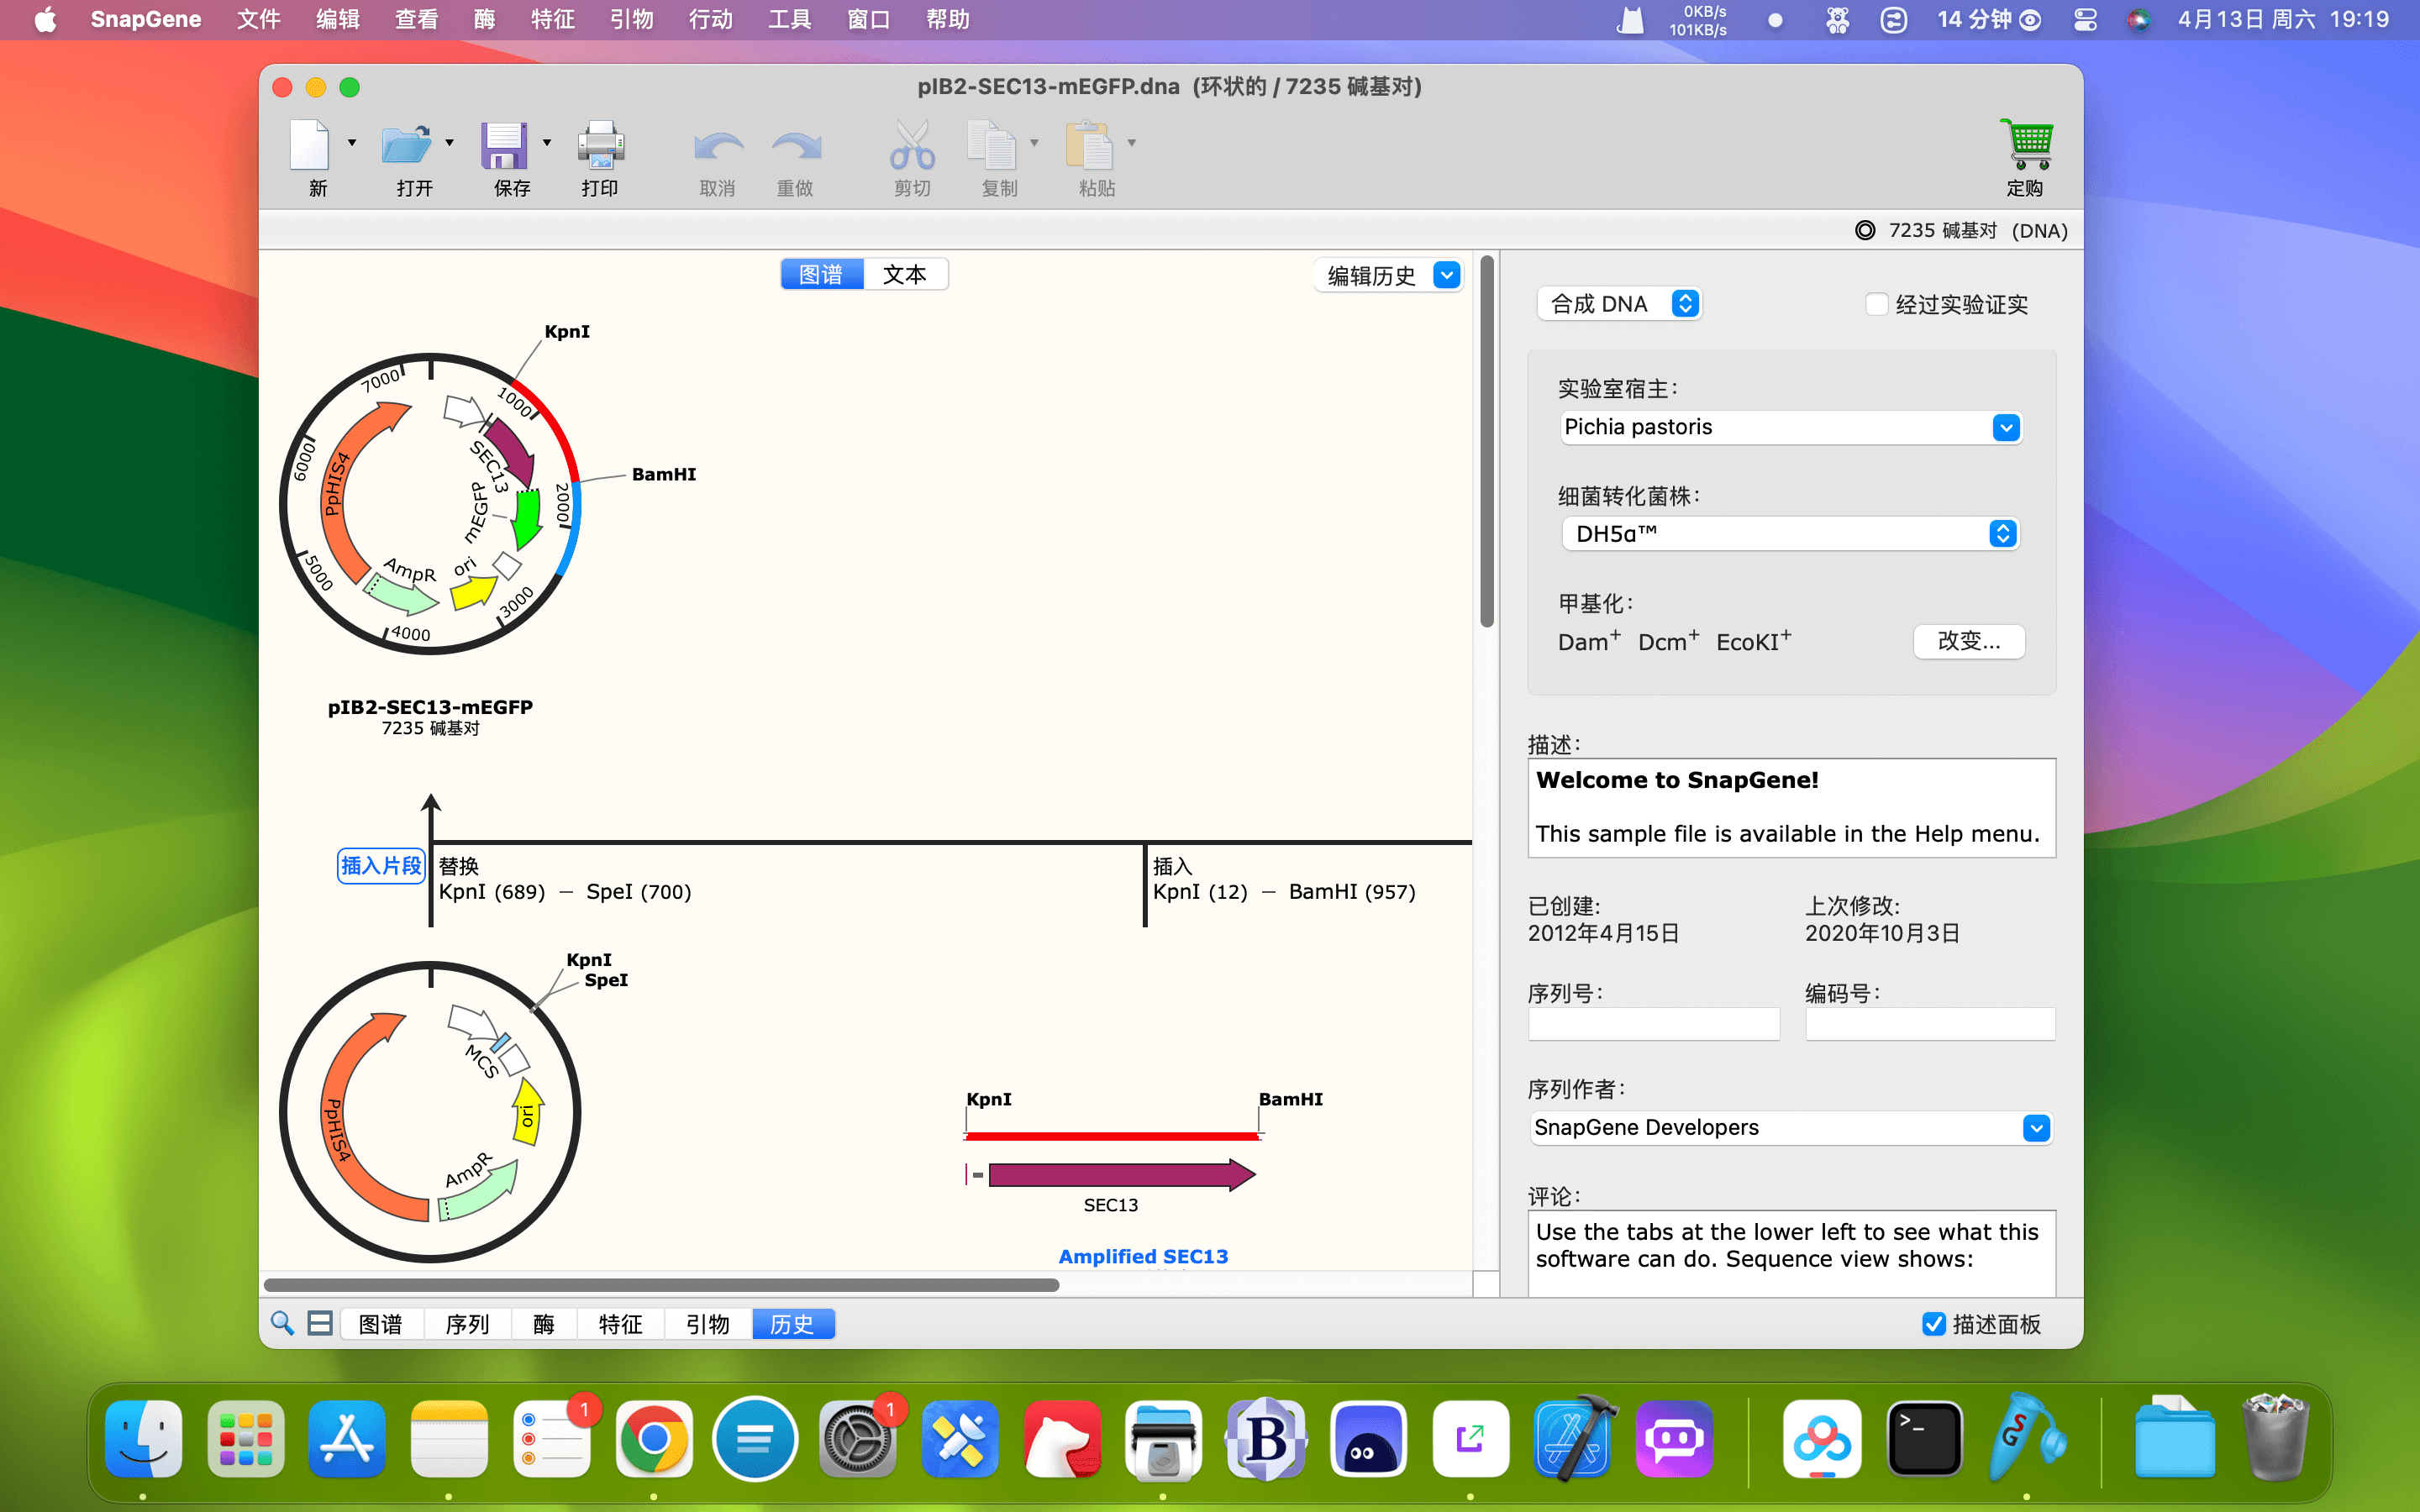Select the pIB2-SEC13-mEGFP plasmid map

coord(431,504)
